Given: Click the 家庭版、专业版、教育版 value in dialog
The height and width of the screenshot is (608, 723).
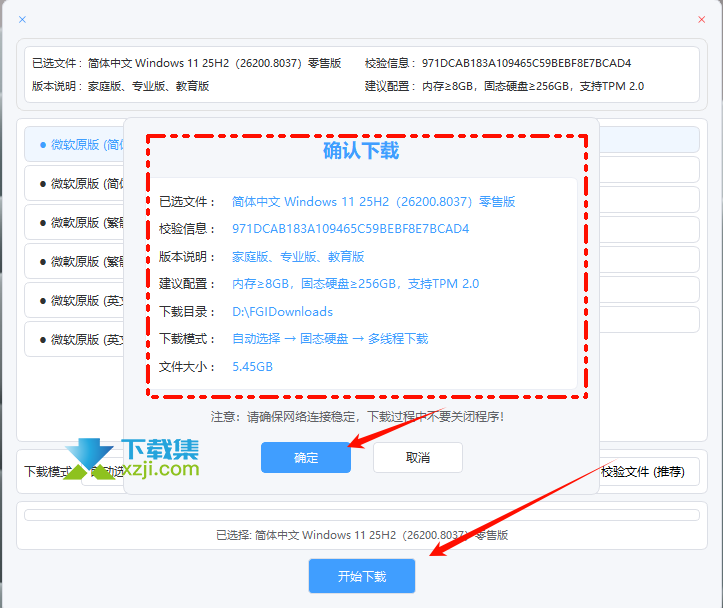Looking at the screenshot, I should point(298,256).
